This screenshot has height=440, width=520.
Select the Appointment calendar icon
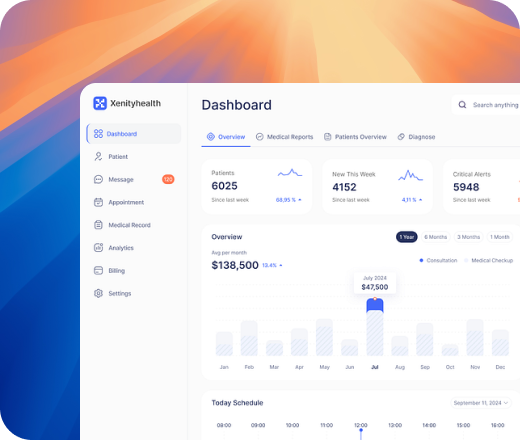[x=98, y=202]
